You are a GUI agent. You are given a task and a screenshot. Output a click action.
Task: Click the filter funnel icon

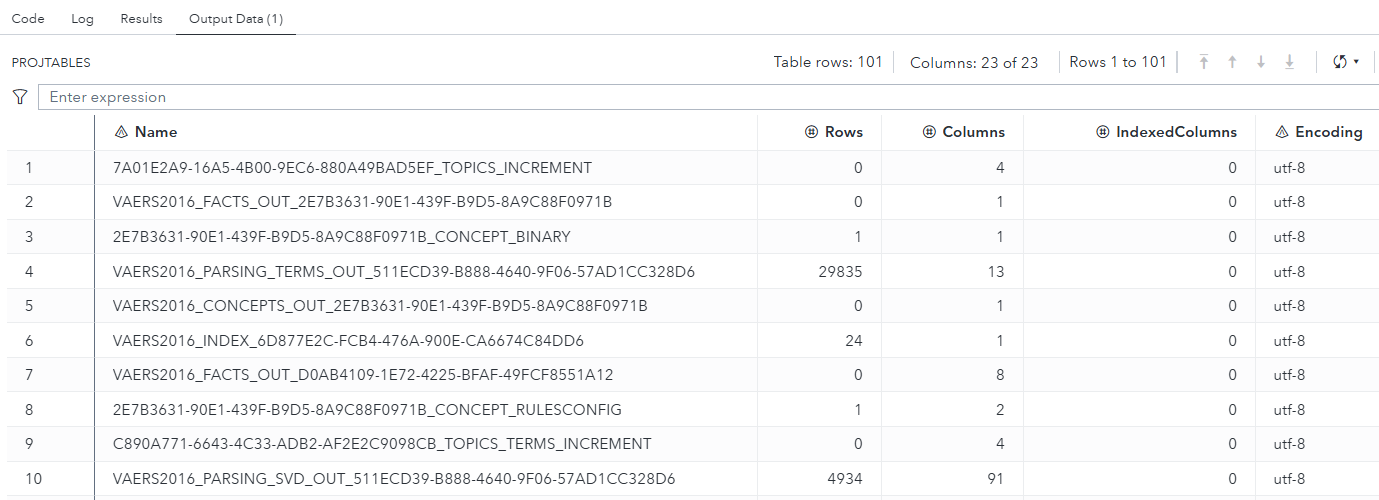(x=19, y=97)
